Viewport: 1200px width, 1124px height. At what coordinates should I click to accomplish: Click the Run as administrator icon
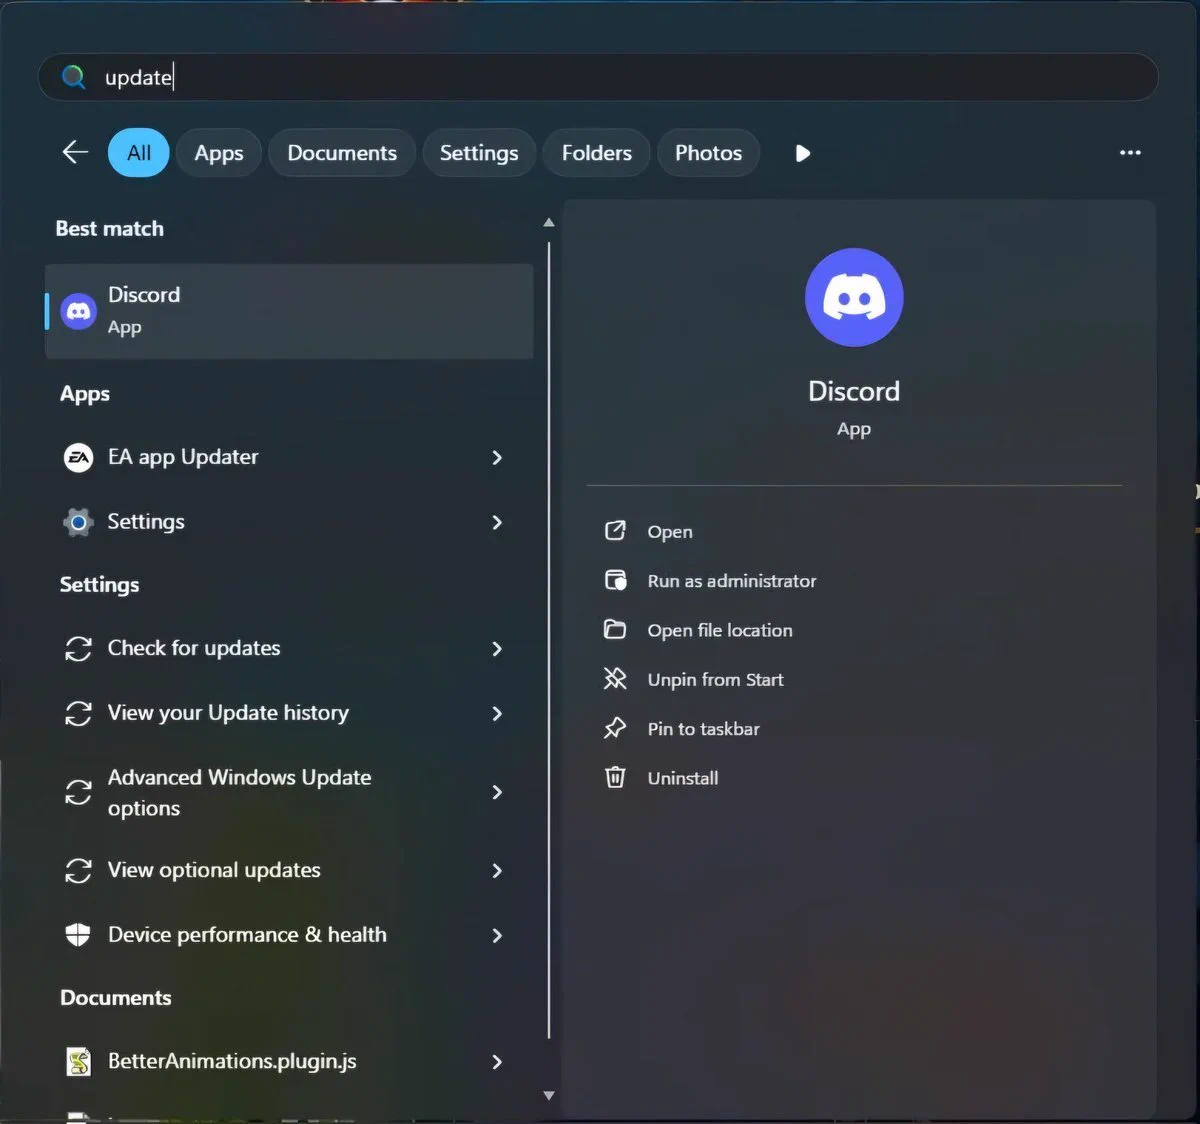[x=615, y=580]
